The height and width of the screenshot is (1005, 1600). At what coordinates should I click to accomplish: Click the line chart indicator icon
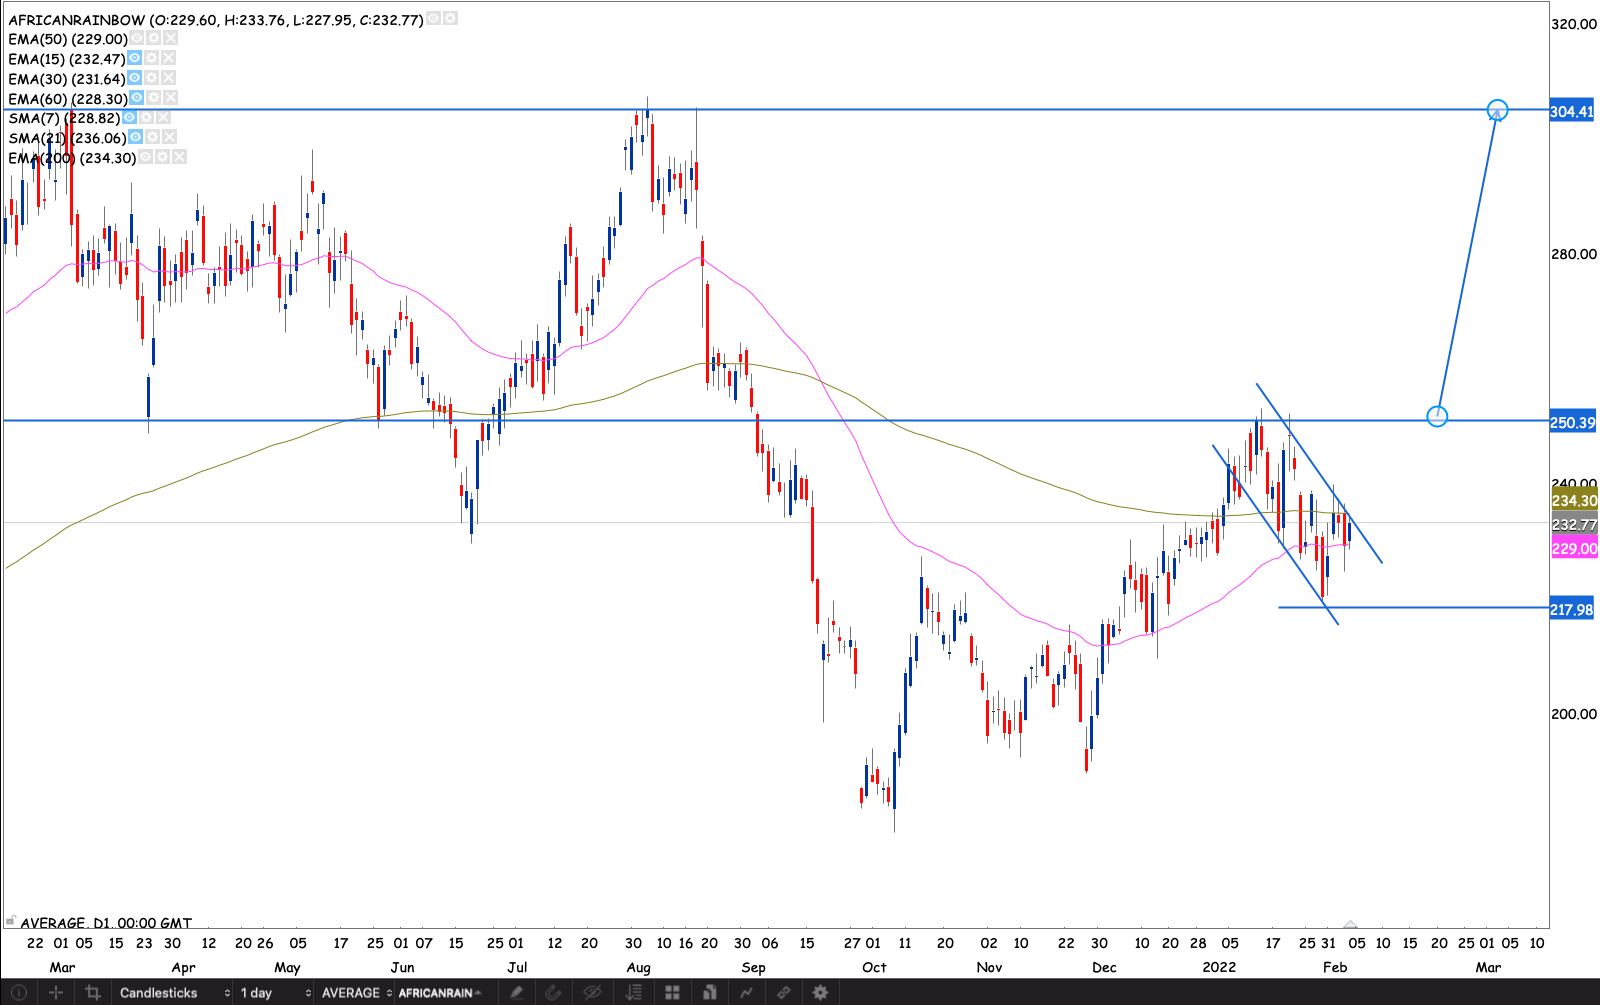tap(746, 992)
